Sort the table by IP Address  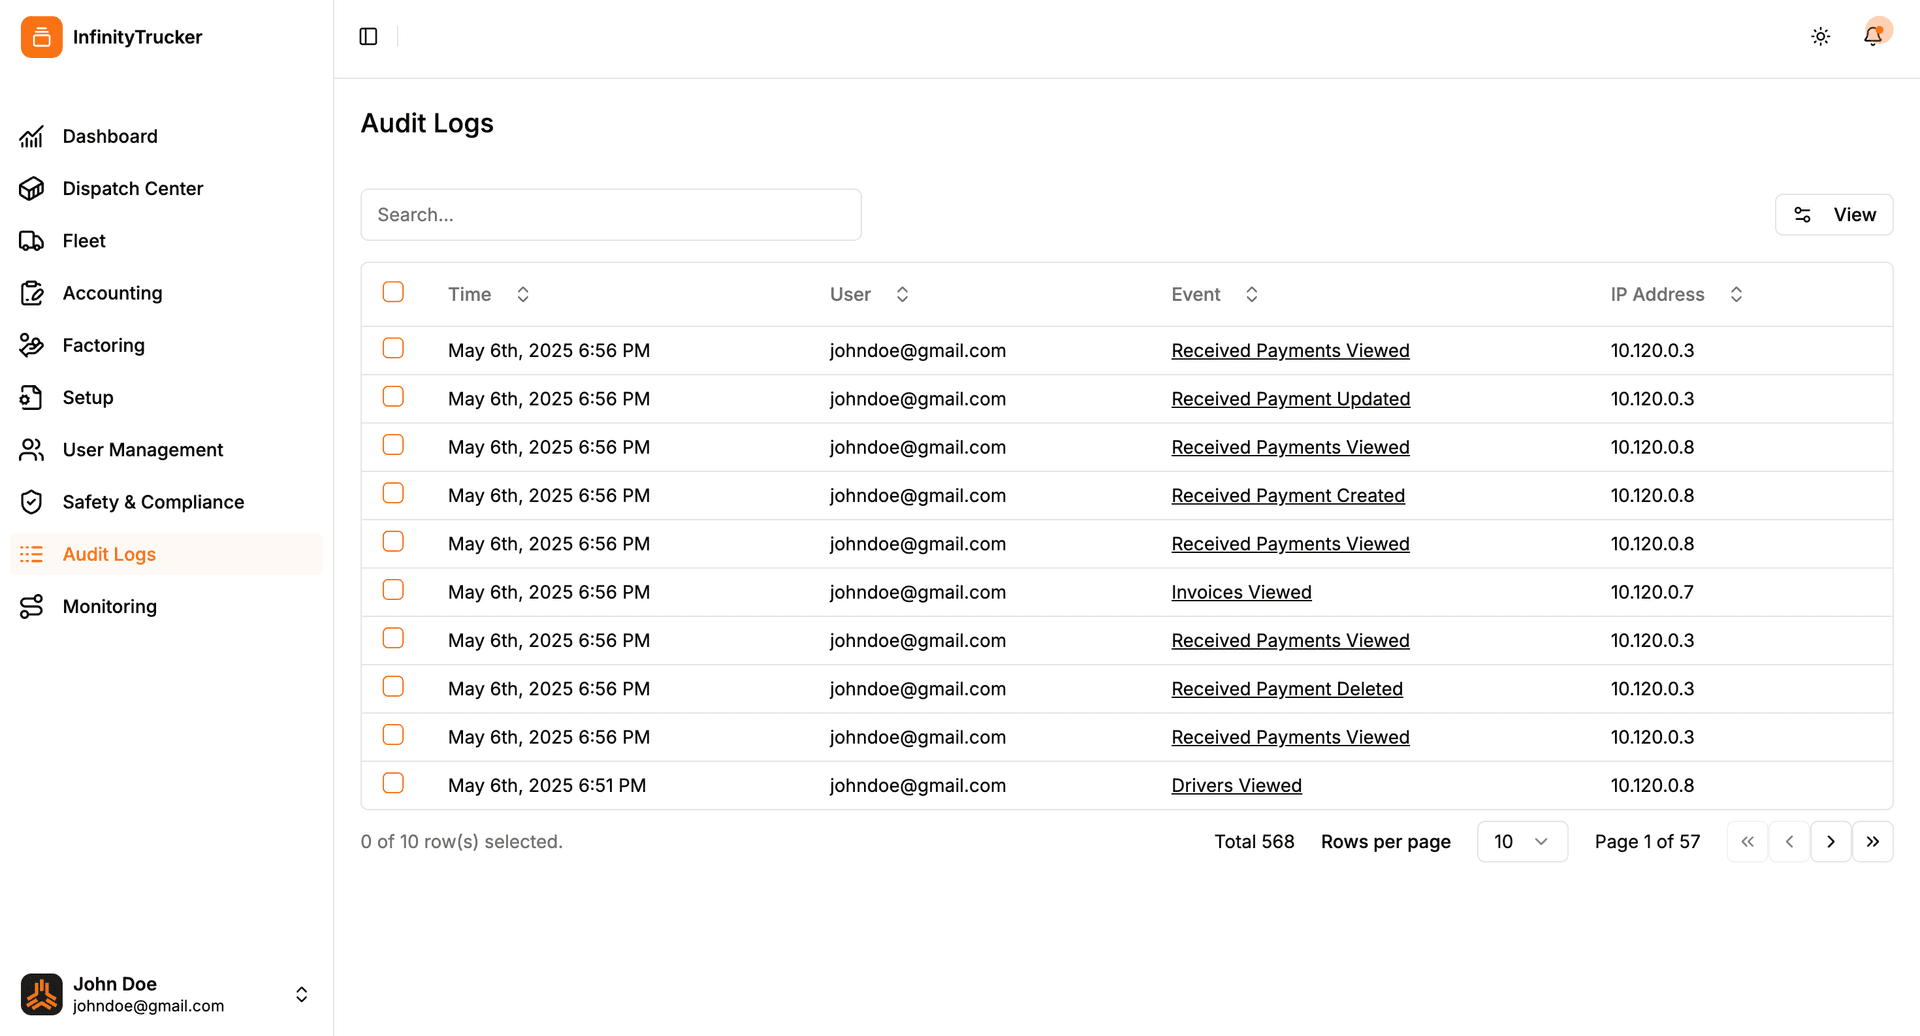[1737, 294]
